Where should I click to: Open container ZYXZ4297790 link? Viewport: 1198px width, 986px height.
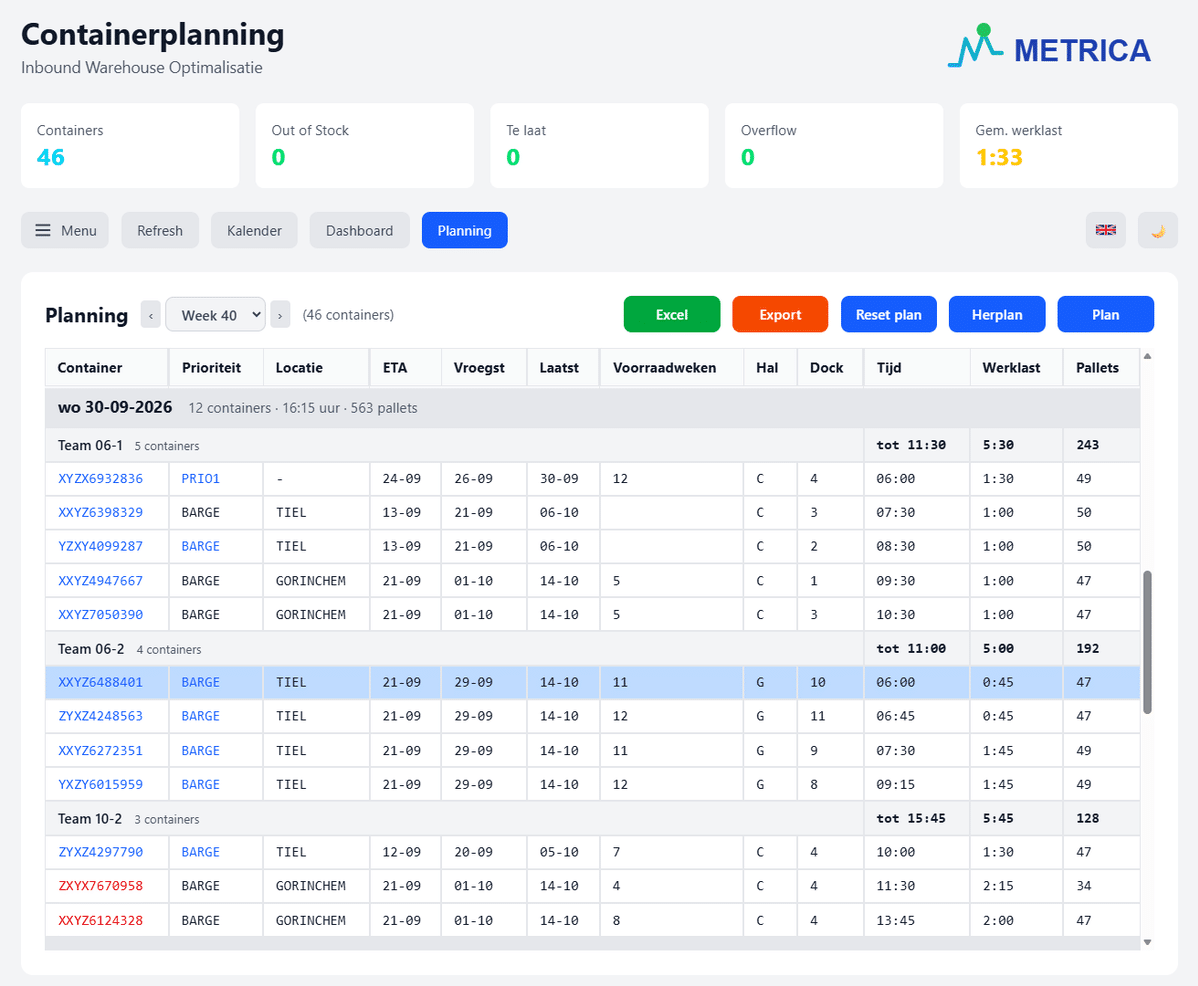(100, 852)
